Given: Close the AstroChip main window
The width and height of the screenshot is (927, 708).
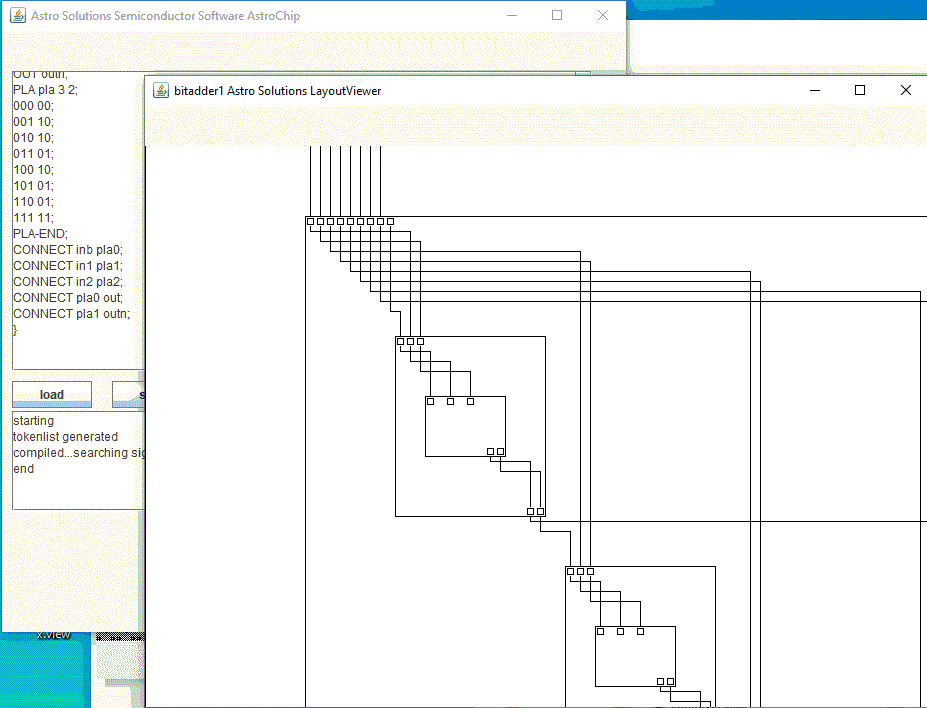Looking at the screenshot, I should (x=602, y=15).
